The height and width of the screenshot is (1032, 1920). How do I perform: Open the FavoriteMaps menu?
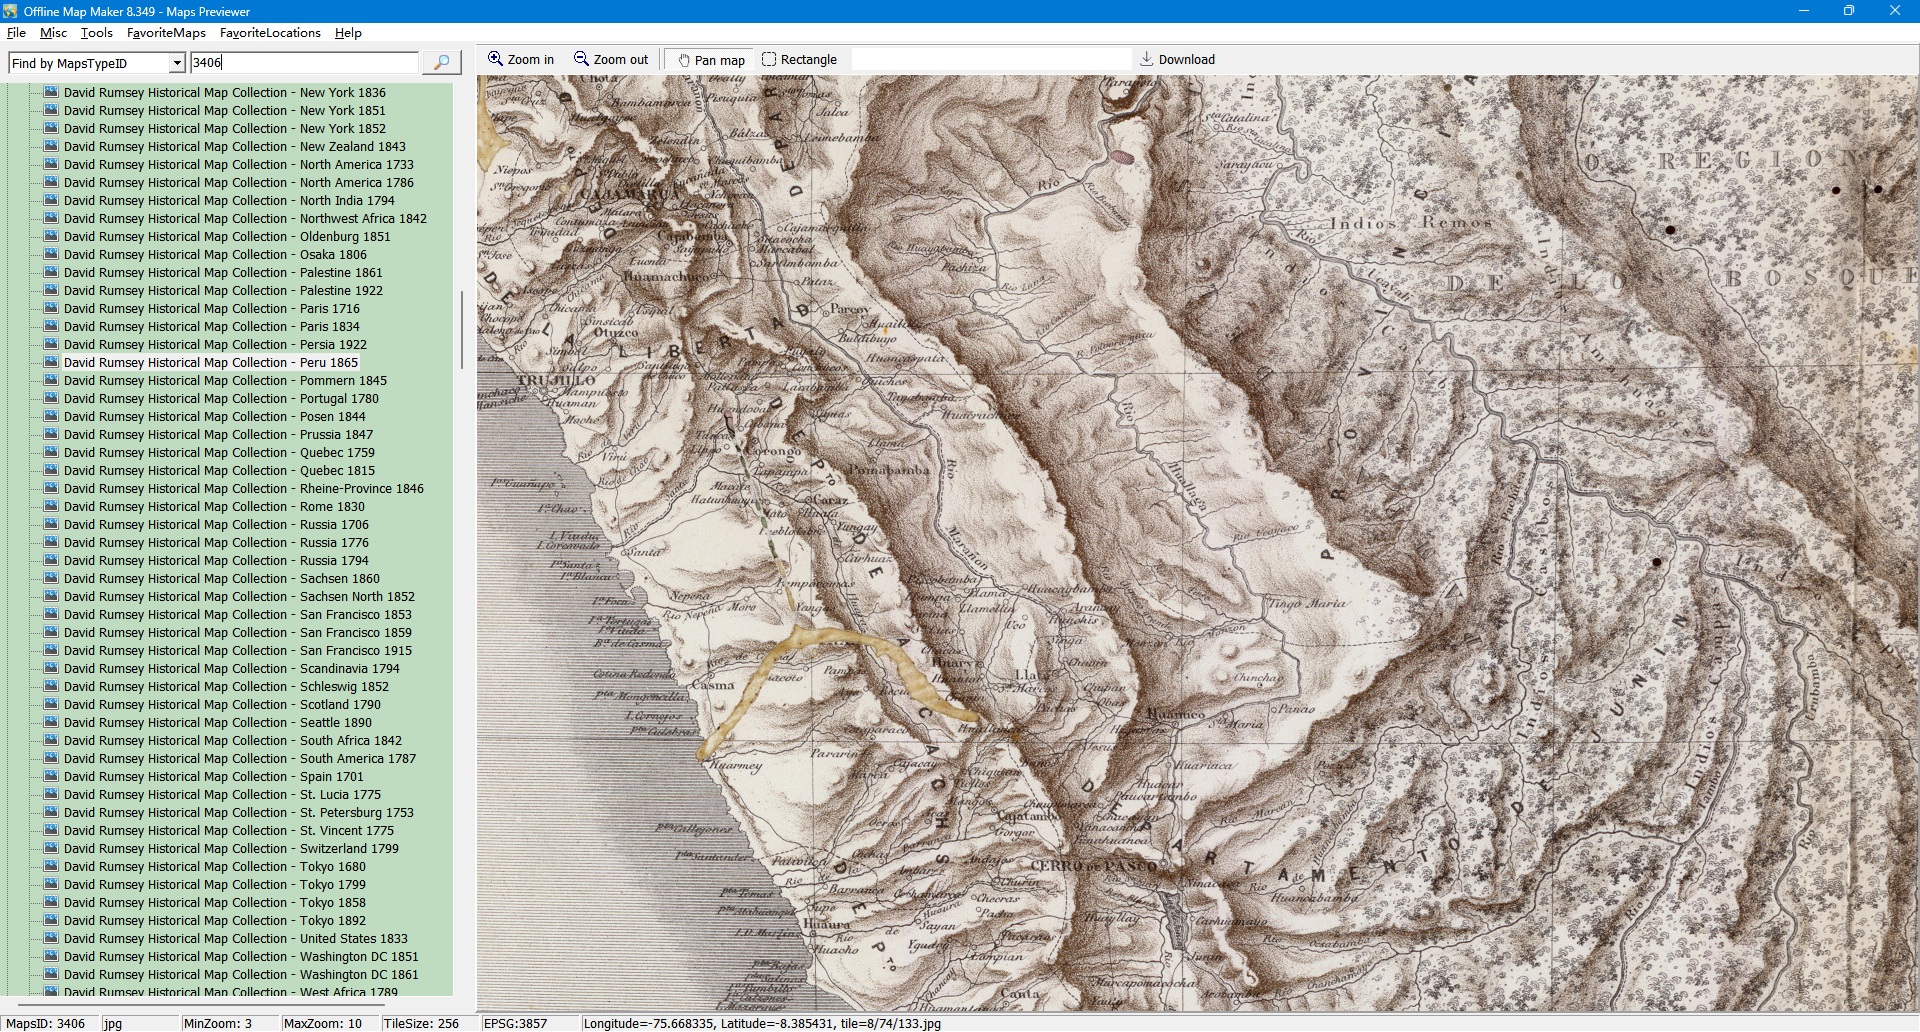point(166,33)
